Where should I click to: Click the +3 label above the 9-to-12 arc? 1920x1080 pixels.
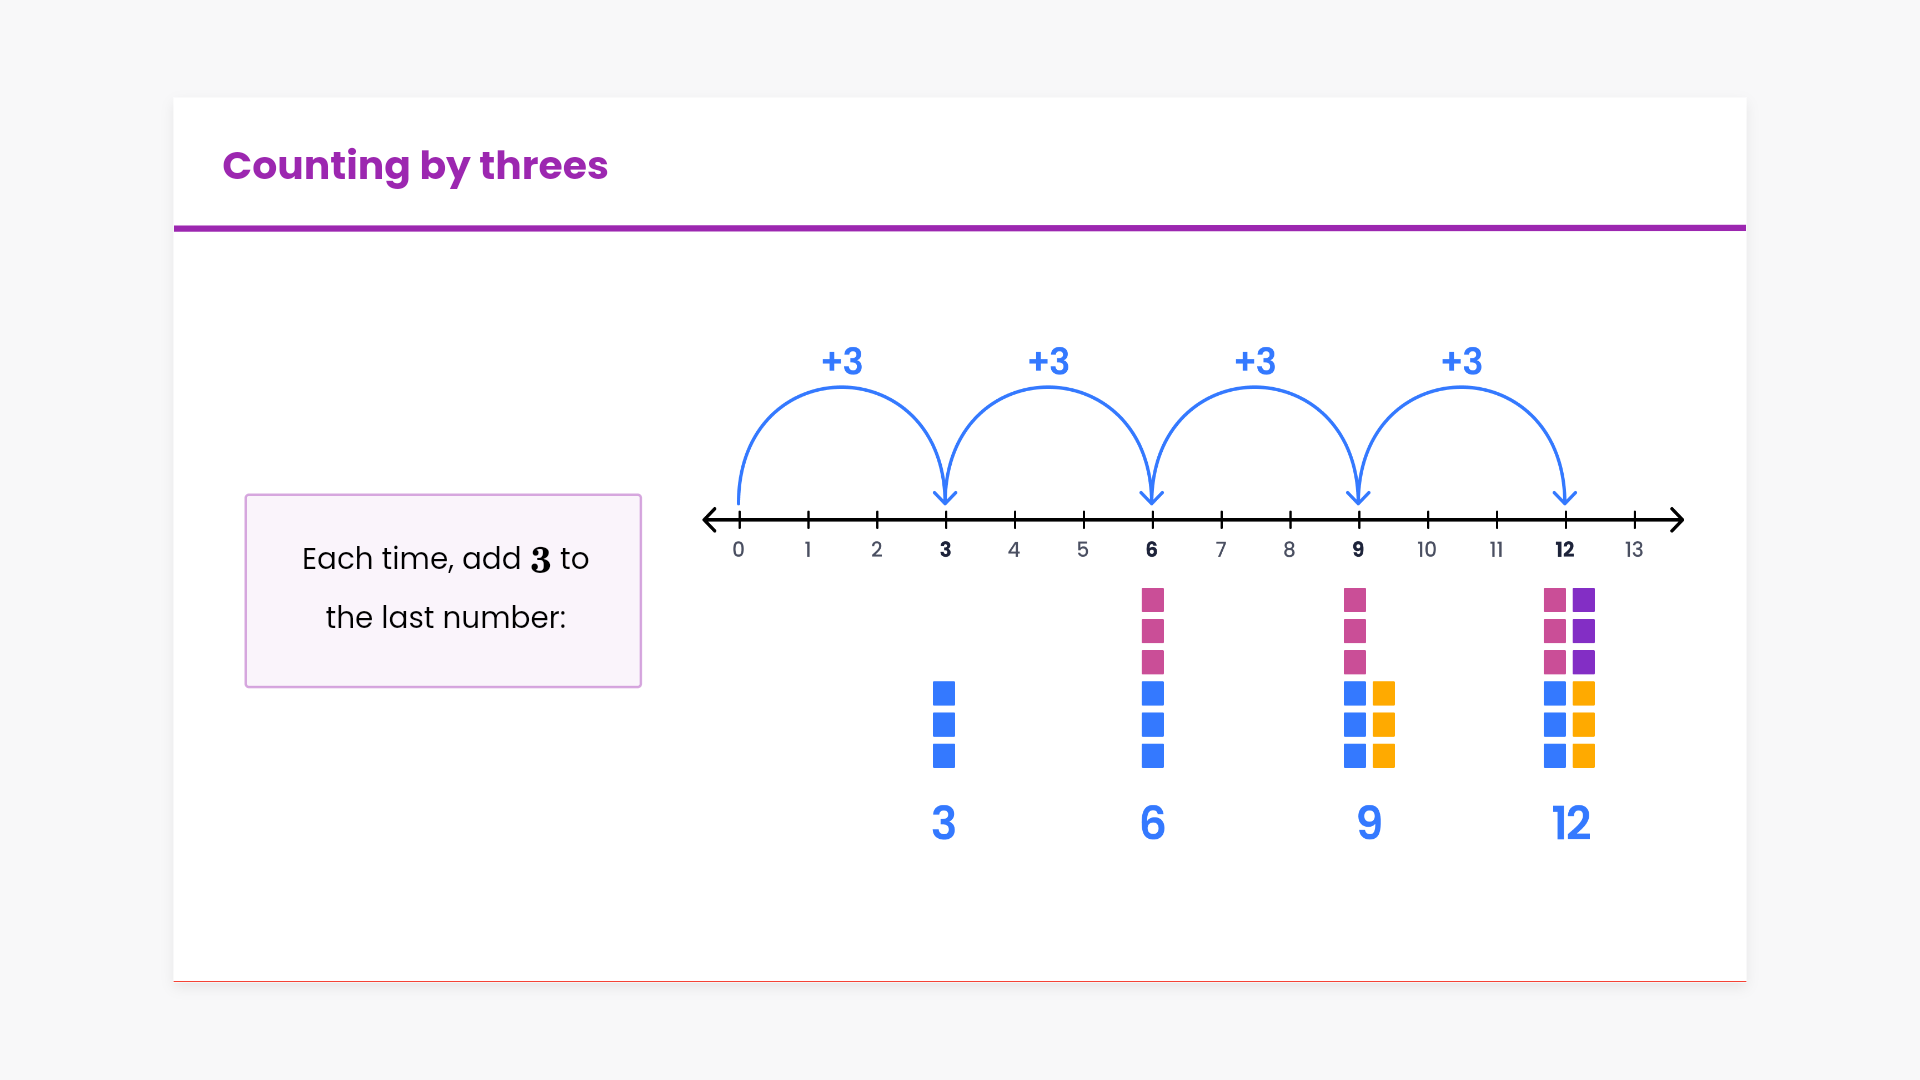tap(1461, 362)
